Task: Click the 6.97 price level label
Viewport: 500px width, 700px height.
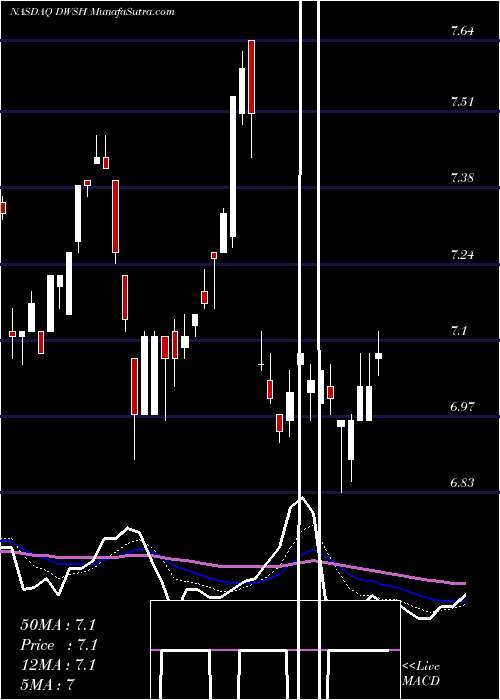Action: pos(462,407)
